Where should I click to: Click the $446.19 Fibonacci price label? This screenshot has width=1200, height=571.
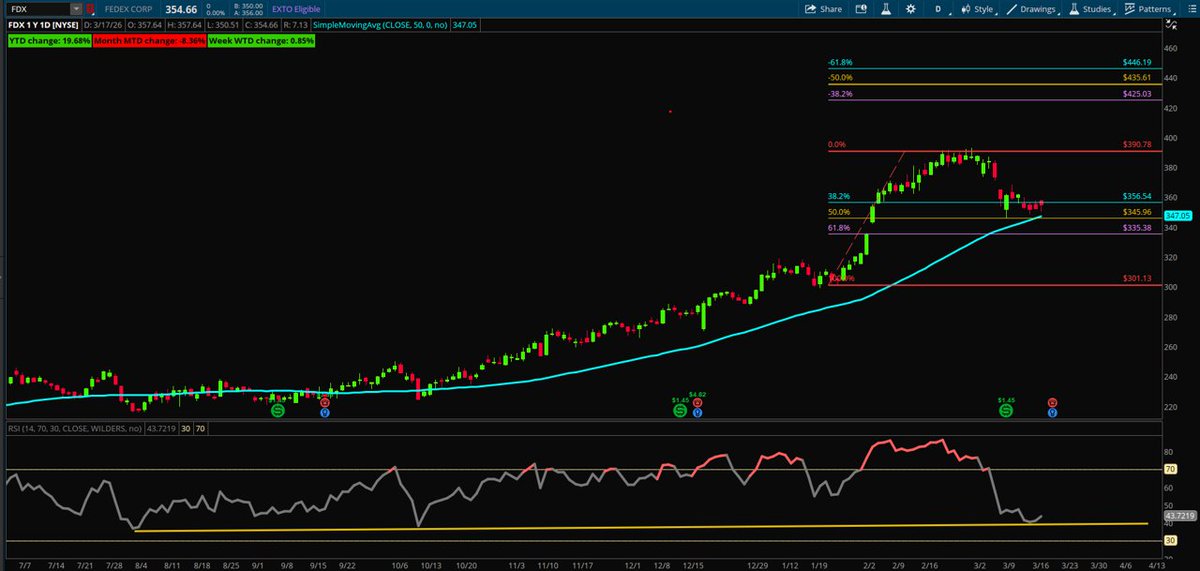click(1138, 62)
